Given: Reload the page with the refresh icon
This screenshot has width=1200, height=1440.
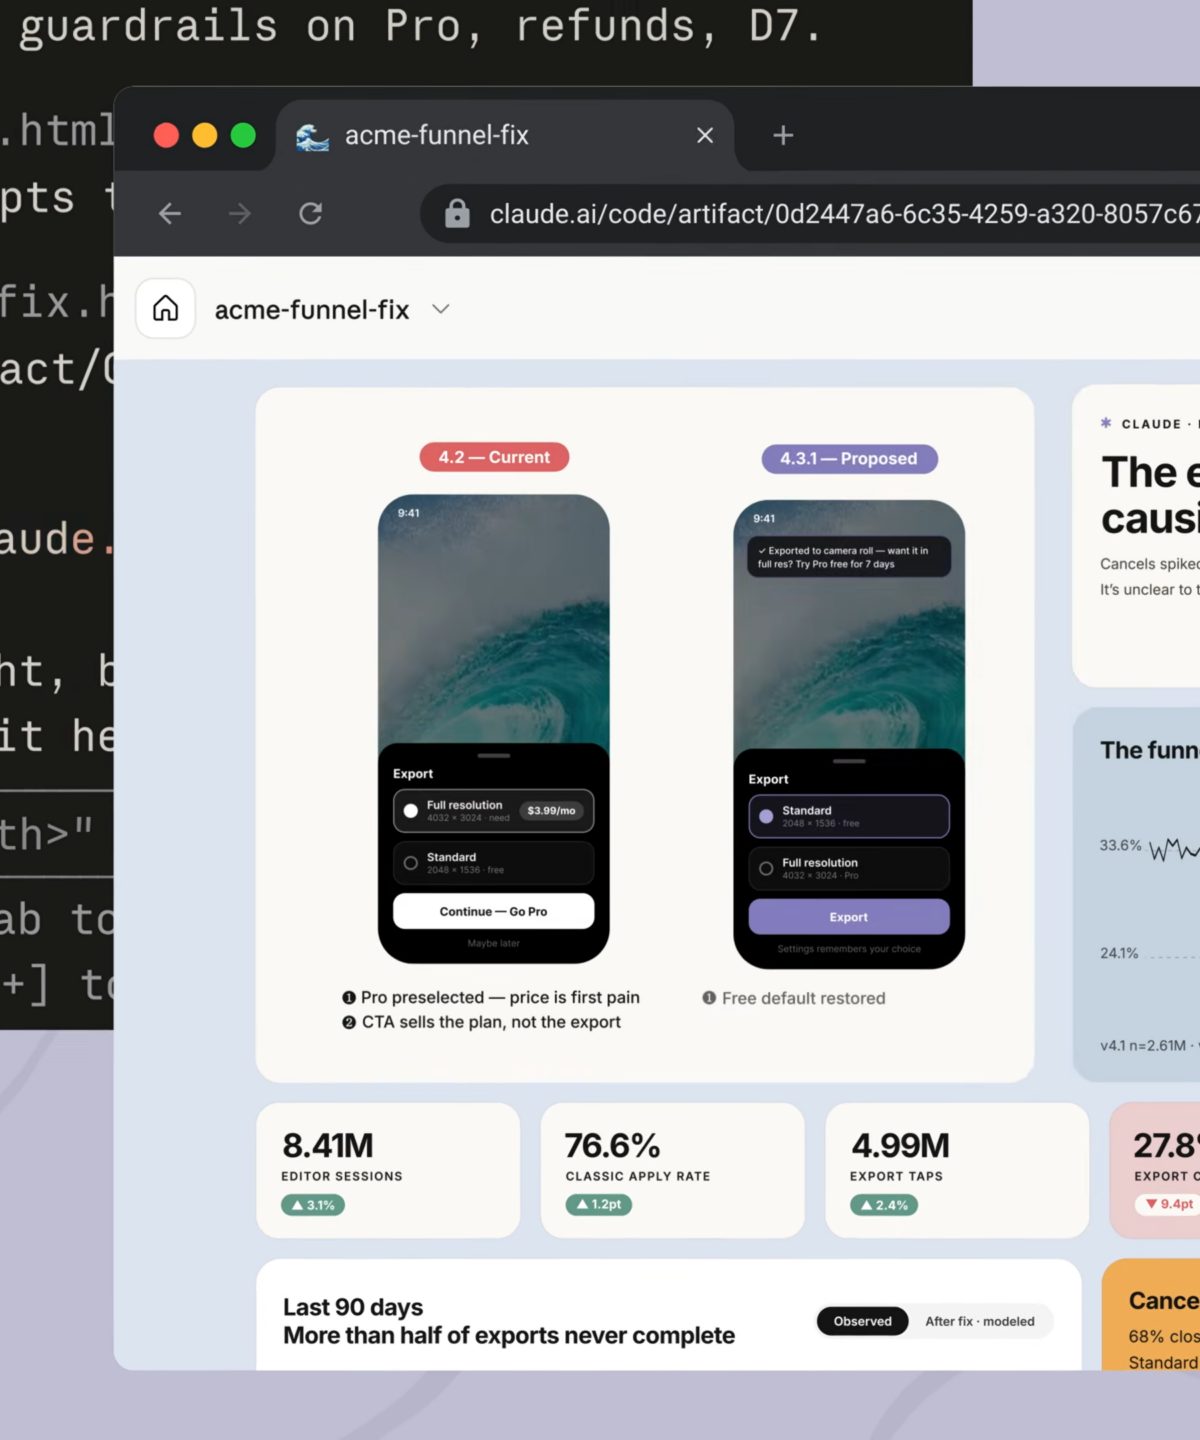Looking at the screenshot, I should point(311,213).
